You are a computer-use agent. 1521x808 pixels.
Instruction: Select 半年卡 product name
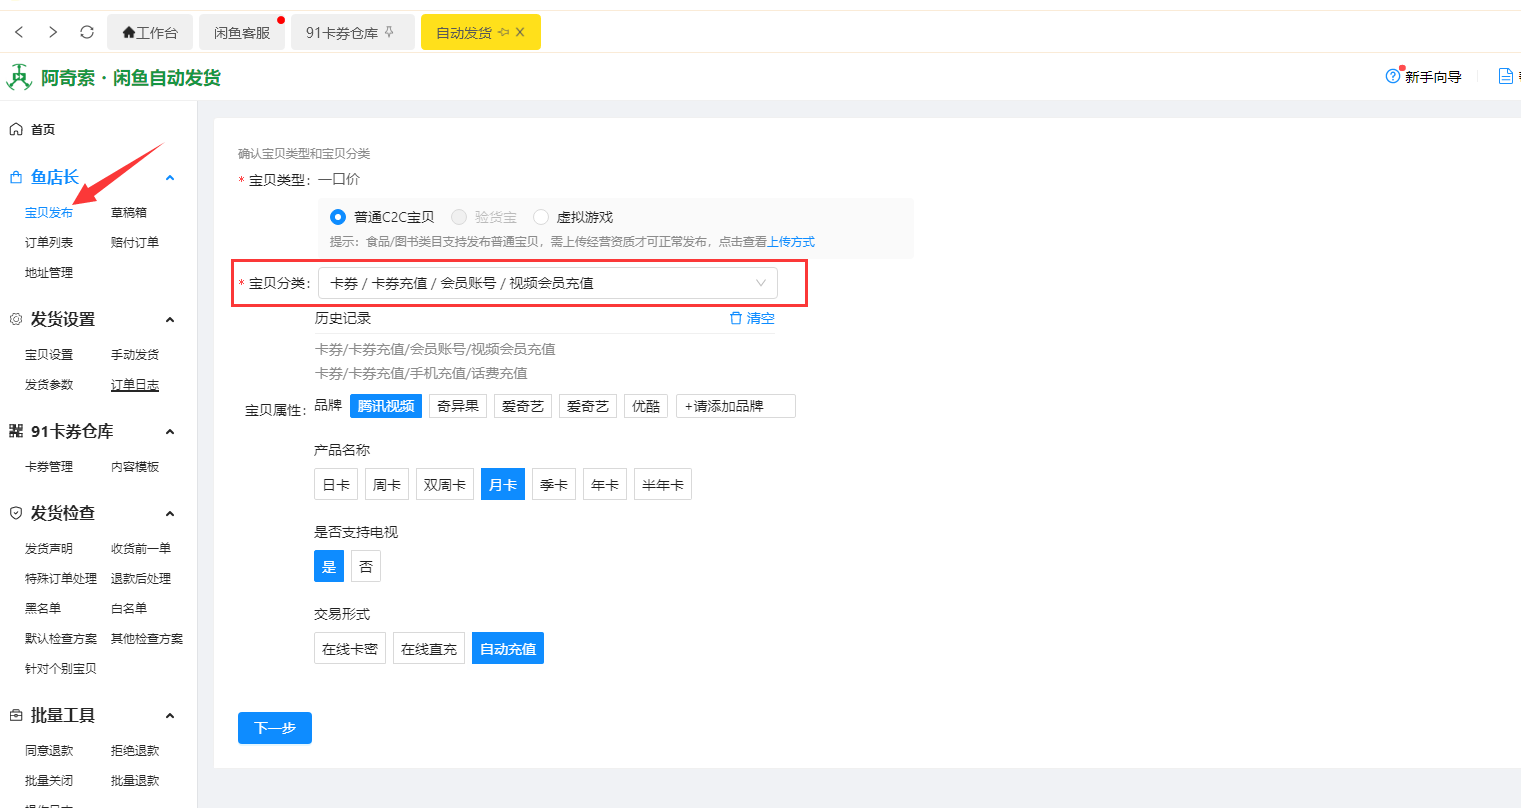[663, 484]
